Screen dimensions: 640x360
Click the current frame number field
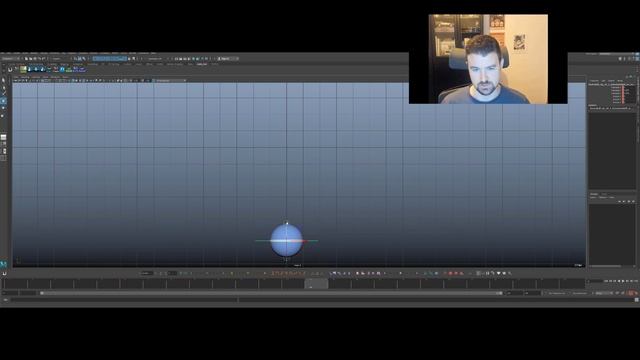596,281
